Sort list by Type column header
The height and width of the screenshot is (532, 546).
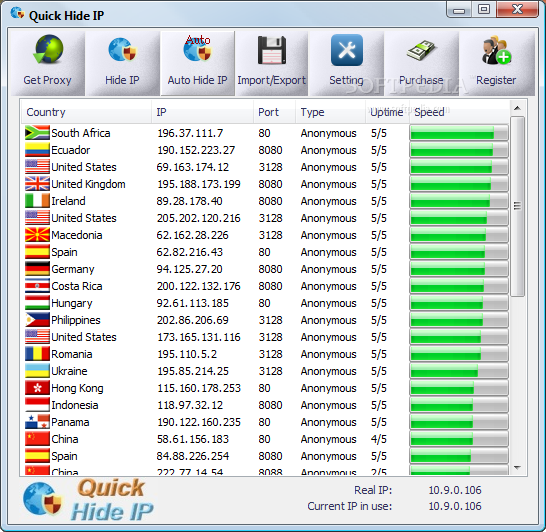click(x=330, y=112)
